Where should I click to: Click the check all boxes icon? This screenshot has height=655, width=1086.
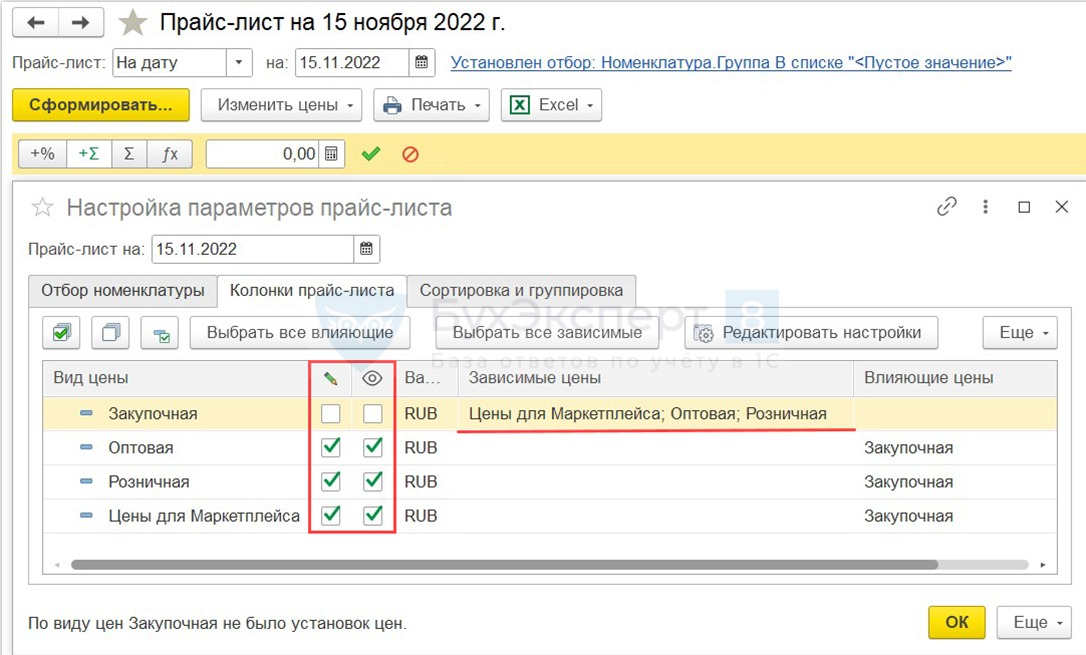[x=62, y=333]
